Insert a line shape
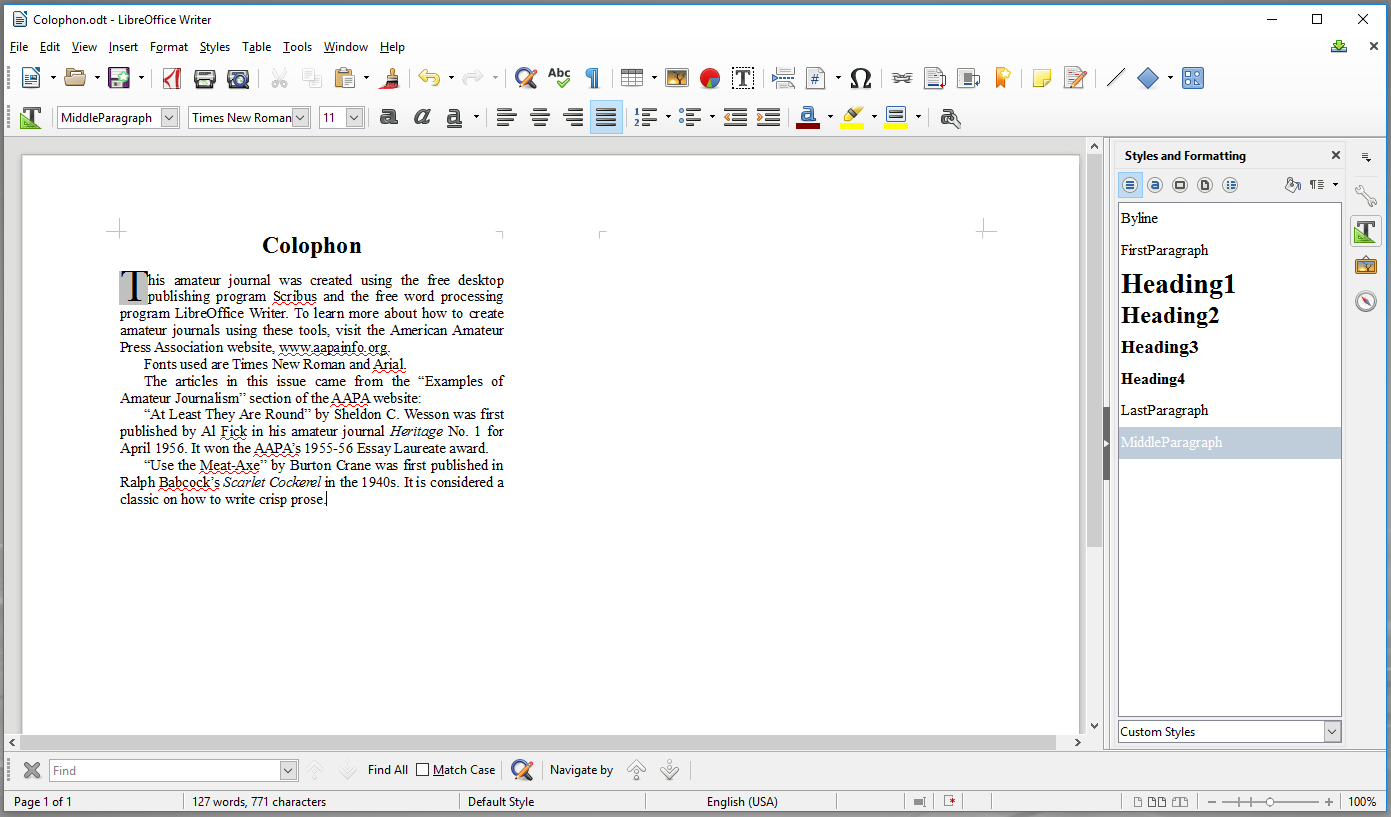This screenshot has height=817, width=1391. [1116, 78]
